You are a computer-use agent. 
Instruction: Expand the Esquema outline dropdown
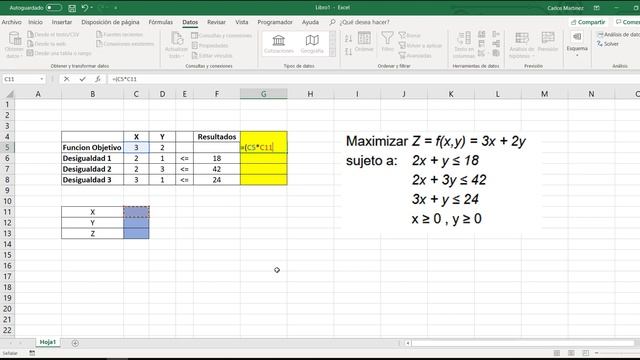577,55
